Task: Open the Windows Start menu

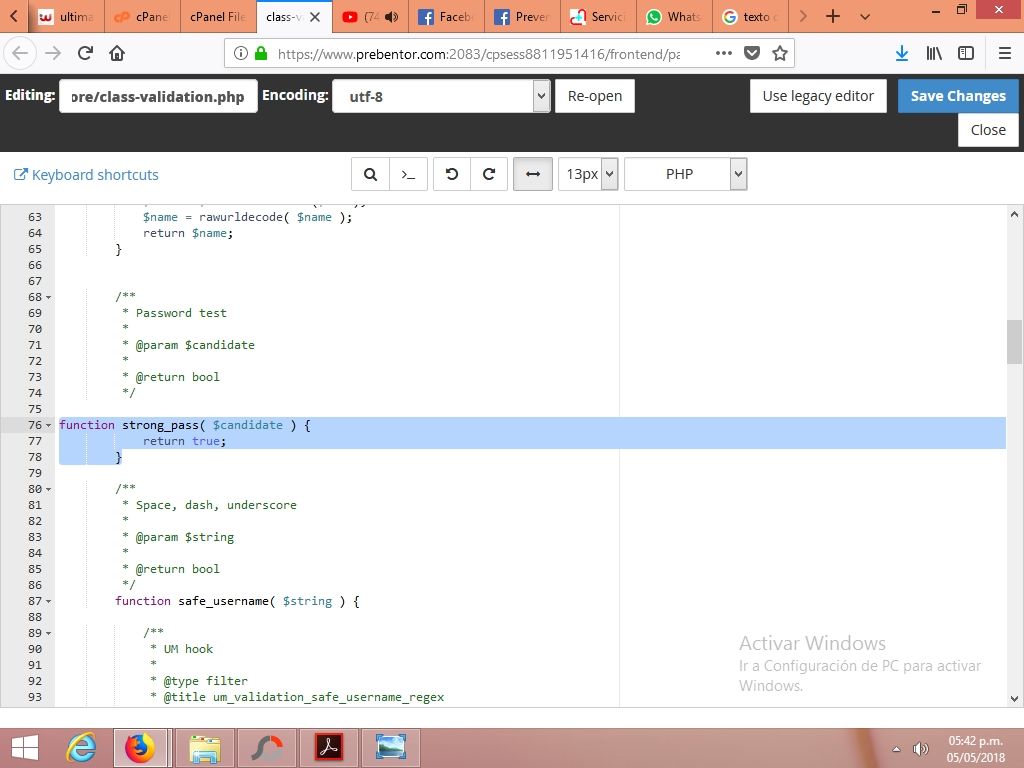Action: 25,748
